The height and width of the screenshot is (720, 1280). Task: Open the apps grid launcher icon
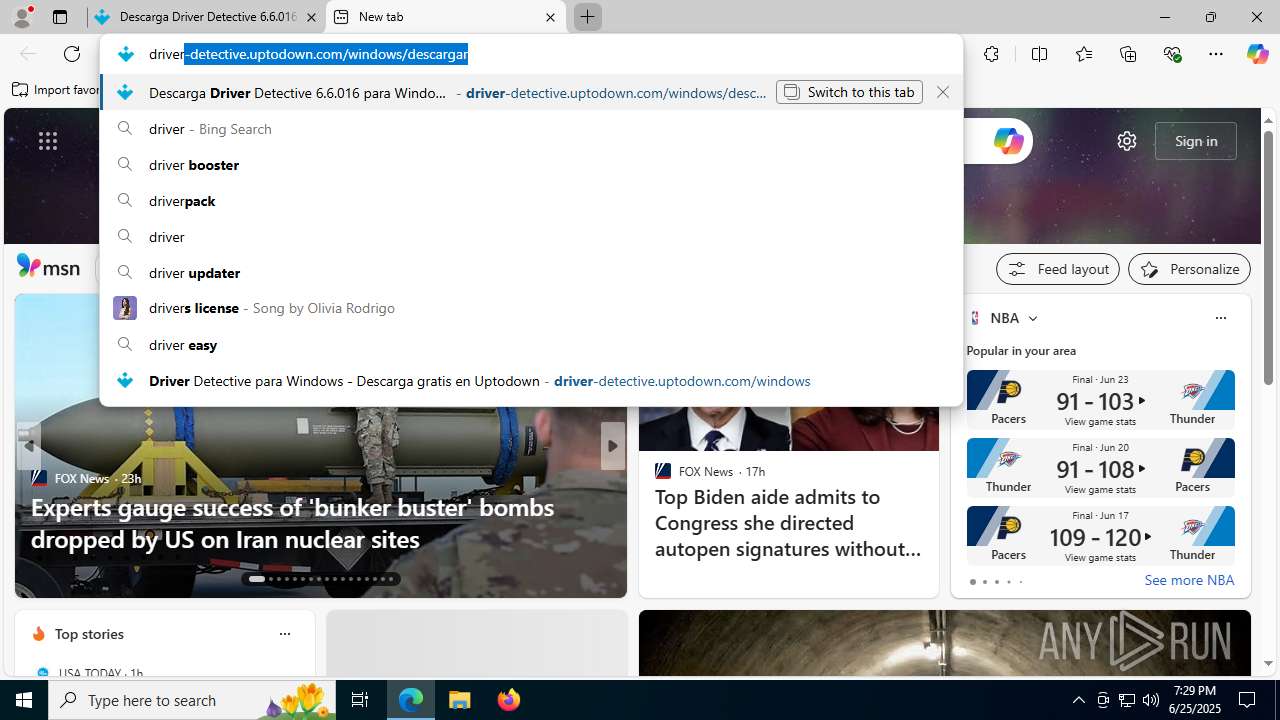(x=48, y=141)
